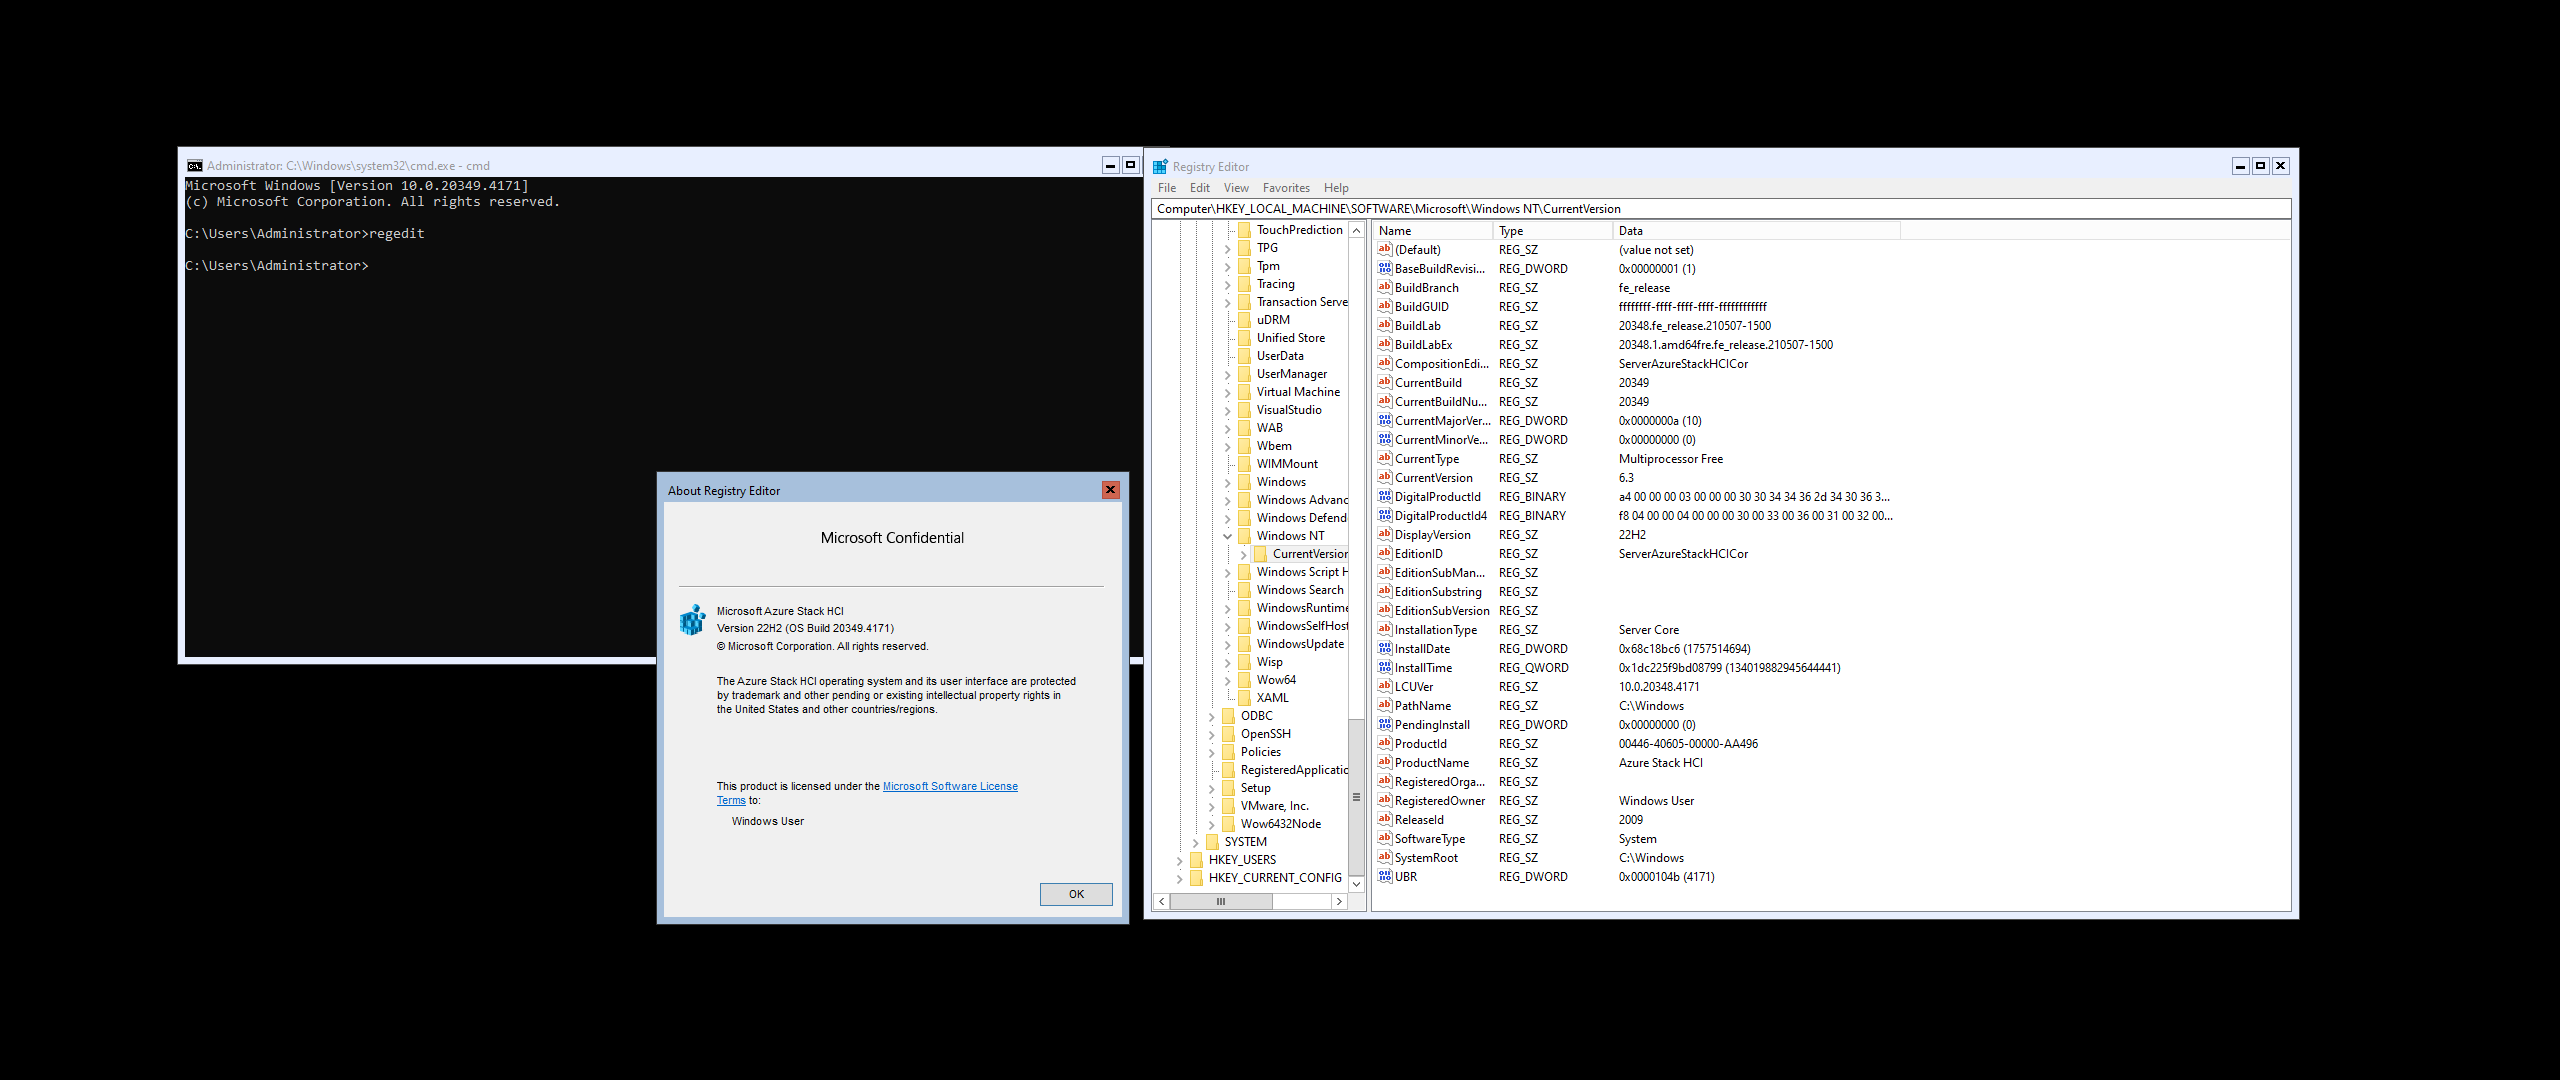The height and width of the screenshot is (1080, 2560).
Task: Click the CurrentVersion folder icon in tree
Action: (x=1260, y=554)
